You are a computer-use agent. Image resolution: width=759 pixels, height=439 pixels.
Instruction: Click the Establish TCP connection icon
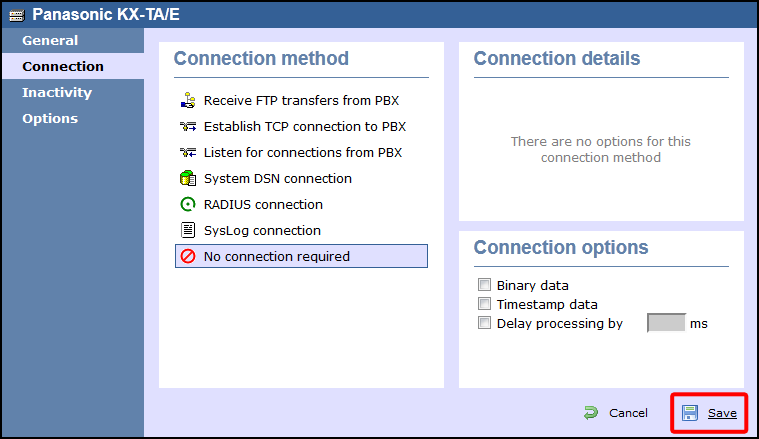pyautogui.click(x=187, y=127)
